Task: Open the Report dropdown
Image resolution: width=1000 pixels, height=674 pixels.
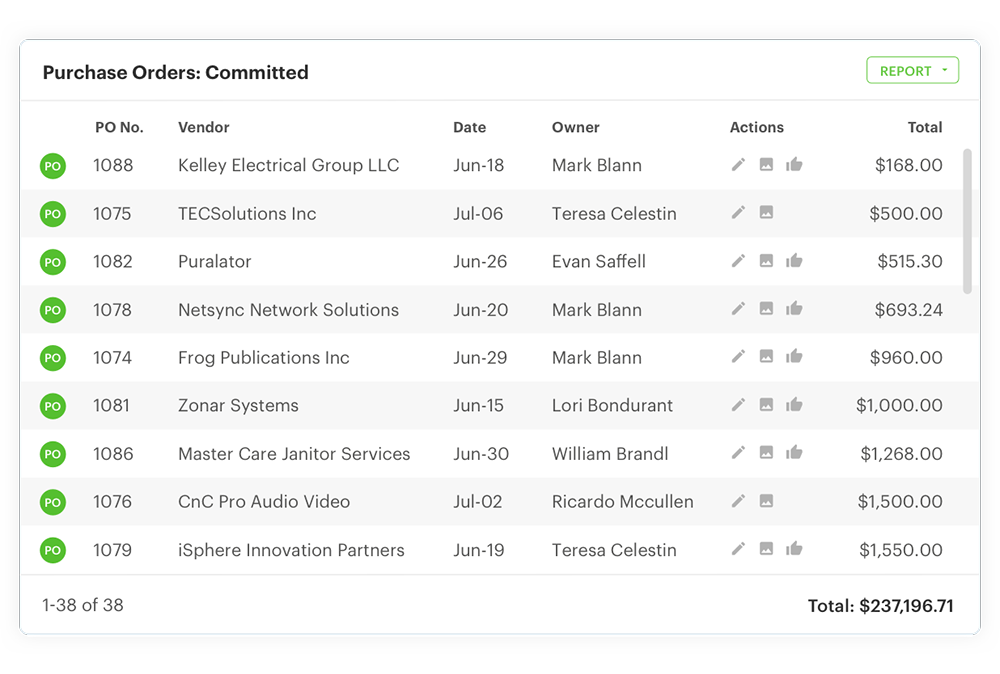Action: pyautogui.click(x=912, y=71)
